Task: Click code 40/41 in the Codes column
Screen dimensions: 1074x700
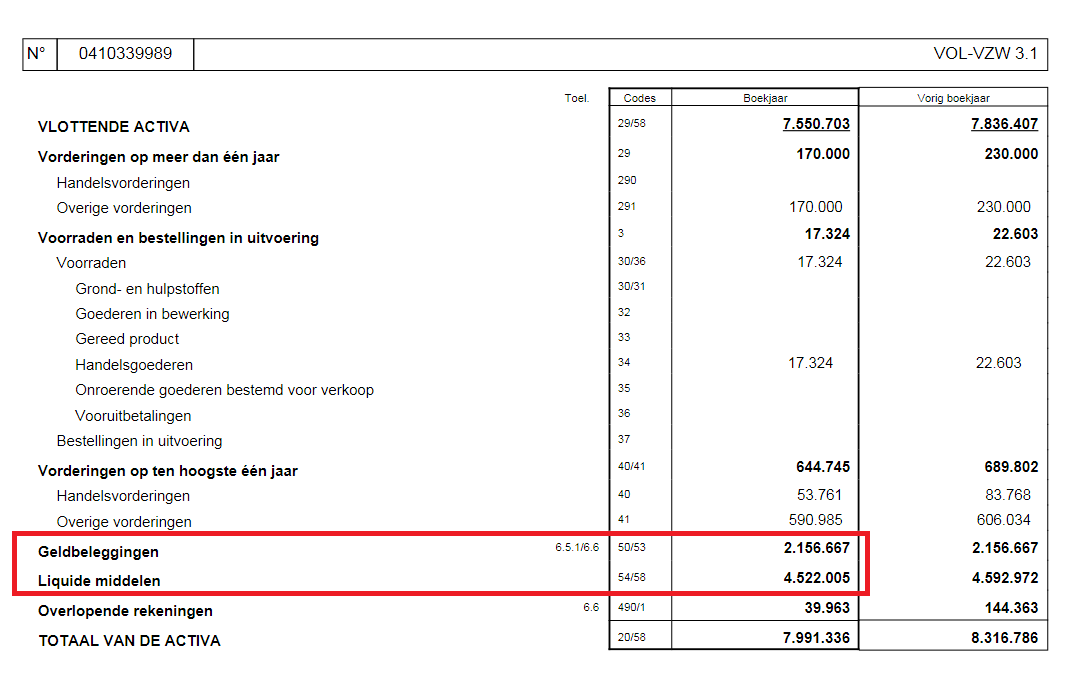Action: [x=632, y=466]
